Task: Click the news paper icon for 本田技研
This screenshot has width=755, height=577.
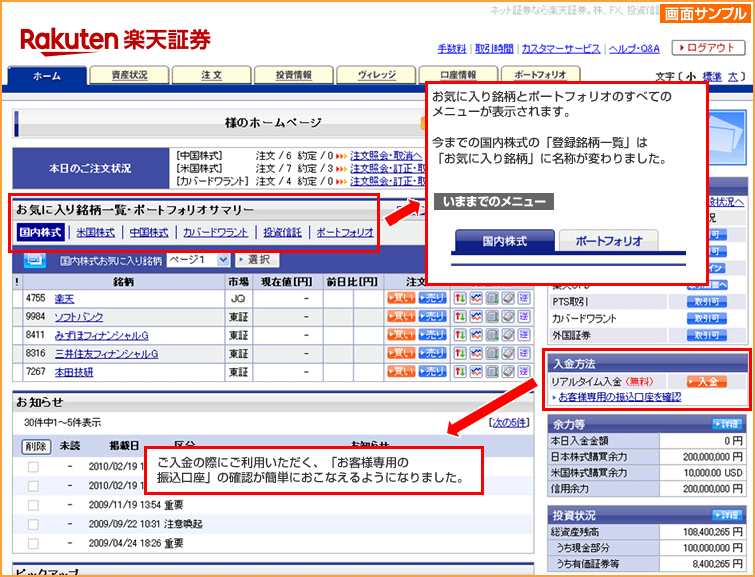Action: click(508, 371)
